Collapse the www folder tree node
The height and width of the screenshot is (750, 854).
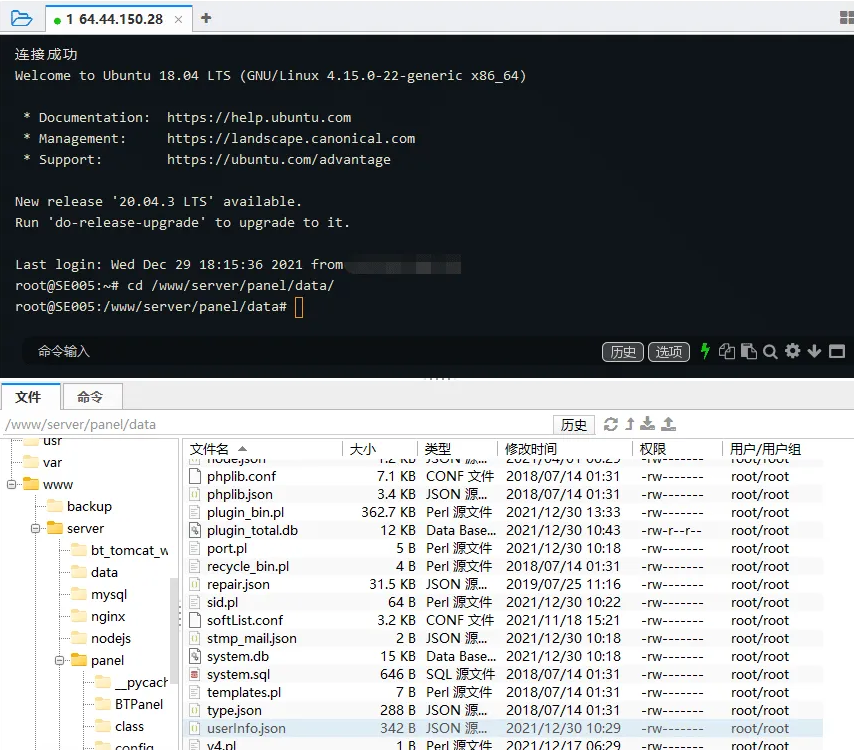(13, 485)
